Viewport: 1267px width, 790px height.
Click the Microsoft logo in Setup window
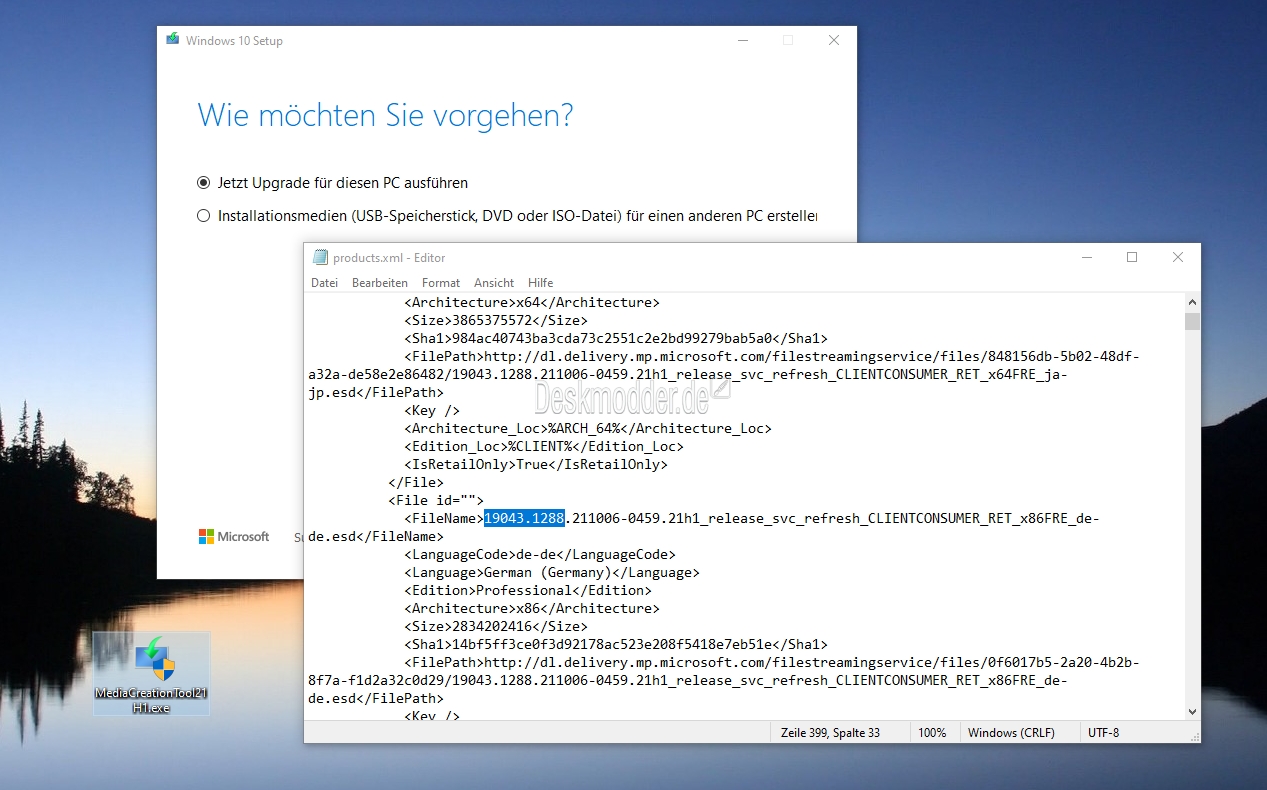(x=234, y=537)
